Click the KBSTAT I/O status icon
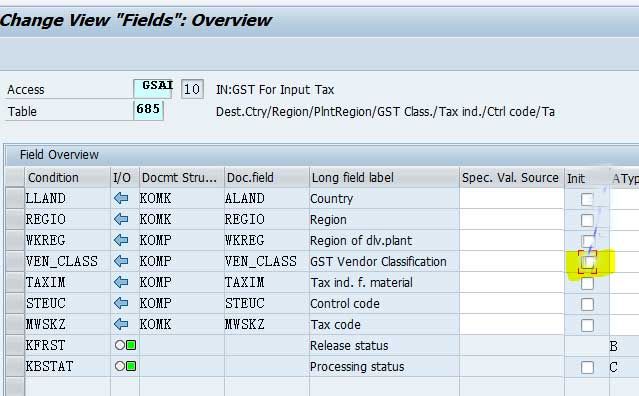 125,366
